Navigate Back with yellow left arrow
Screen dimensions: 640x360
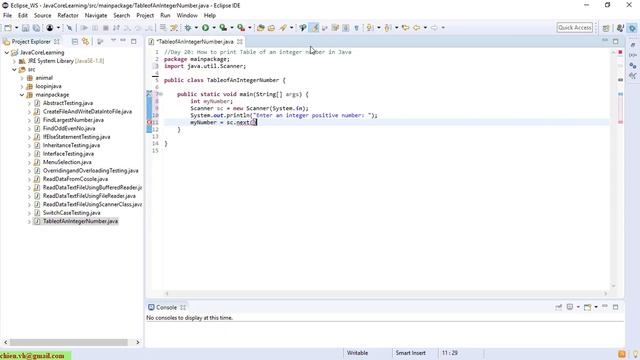[416, 28]
